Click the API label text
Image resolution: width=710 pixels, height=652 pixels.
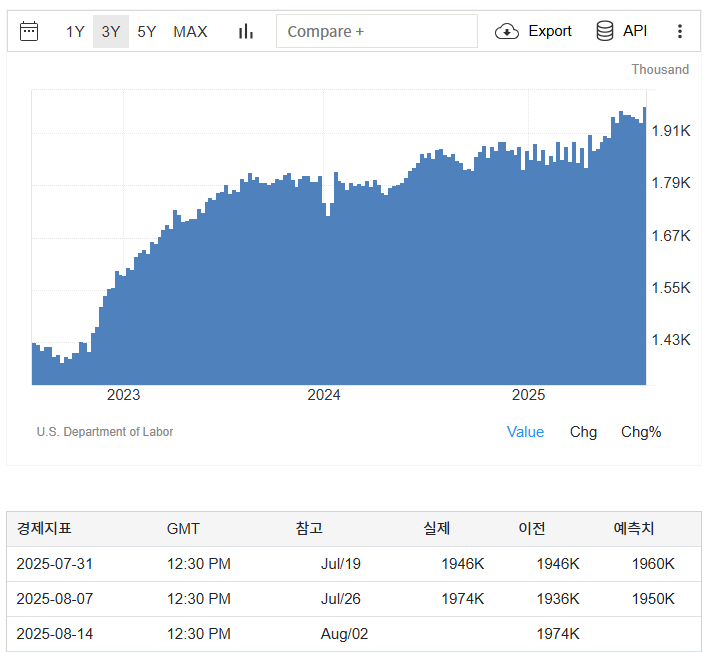[x=635, y=31]
